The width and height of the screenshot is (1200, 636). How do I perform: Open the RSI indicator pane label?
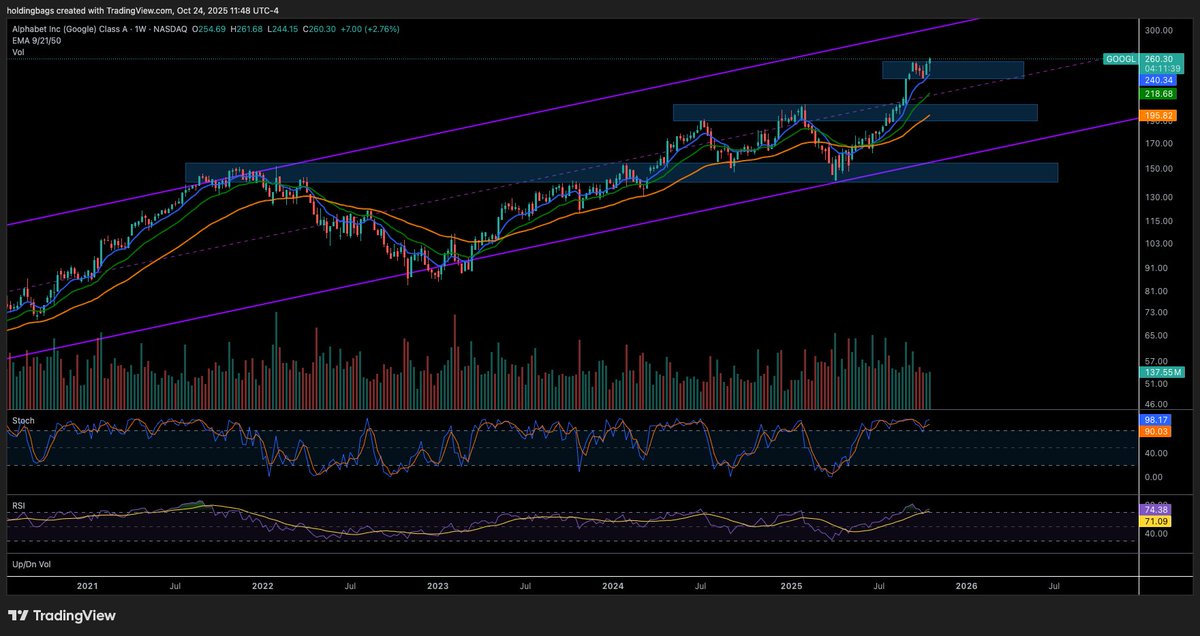pyautogui.click(x=19, y=505)
